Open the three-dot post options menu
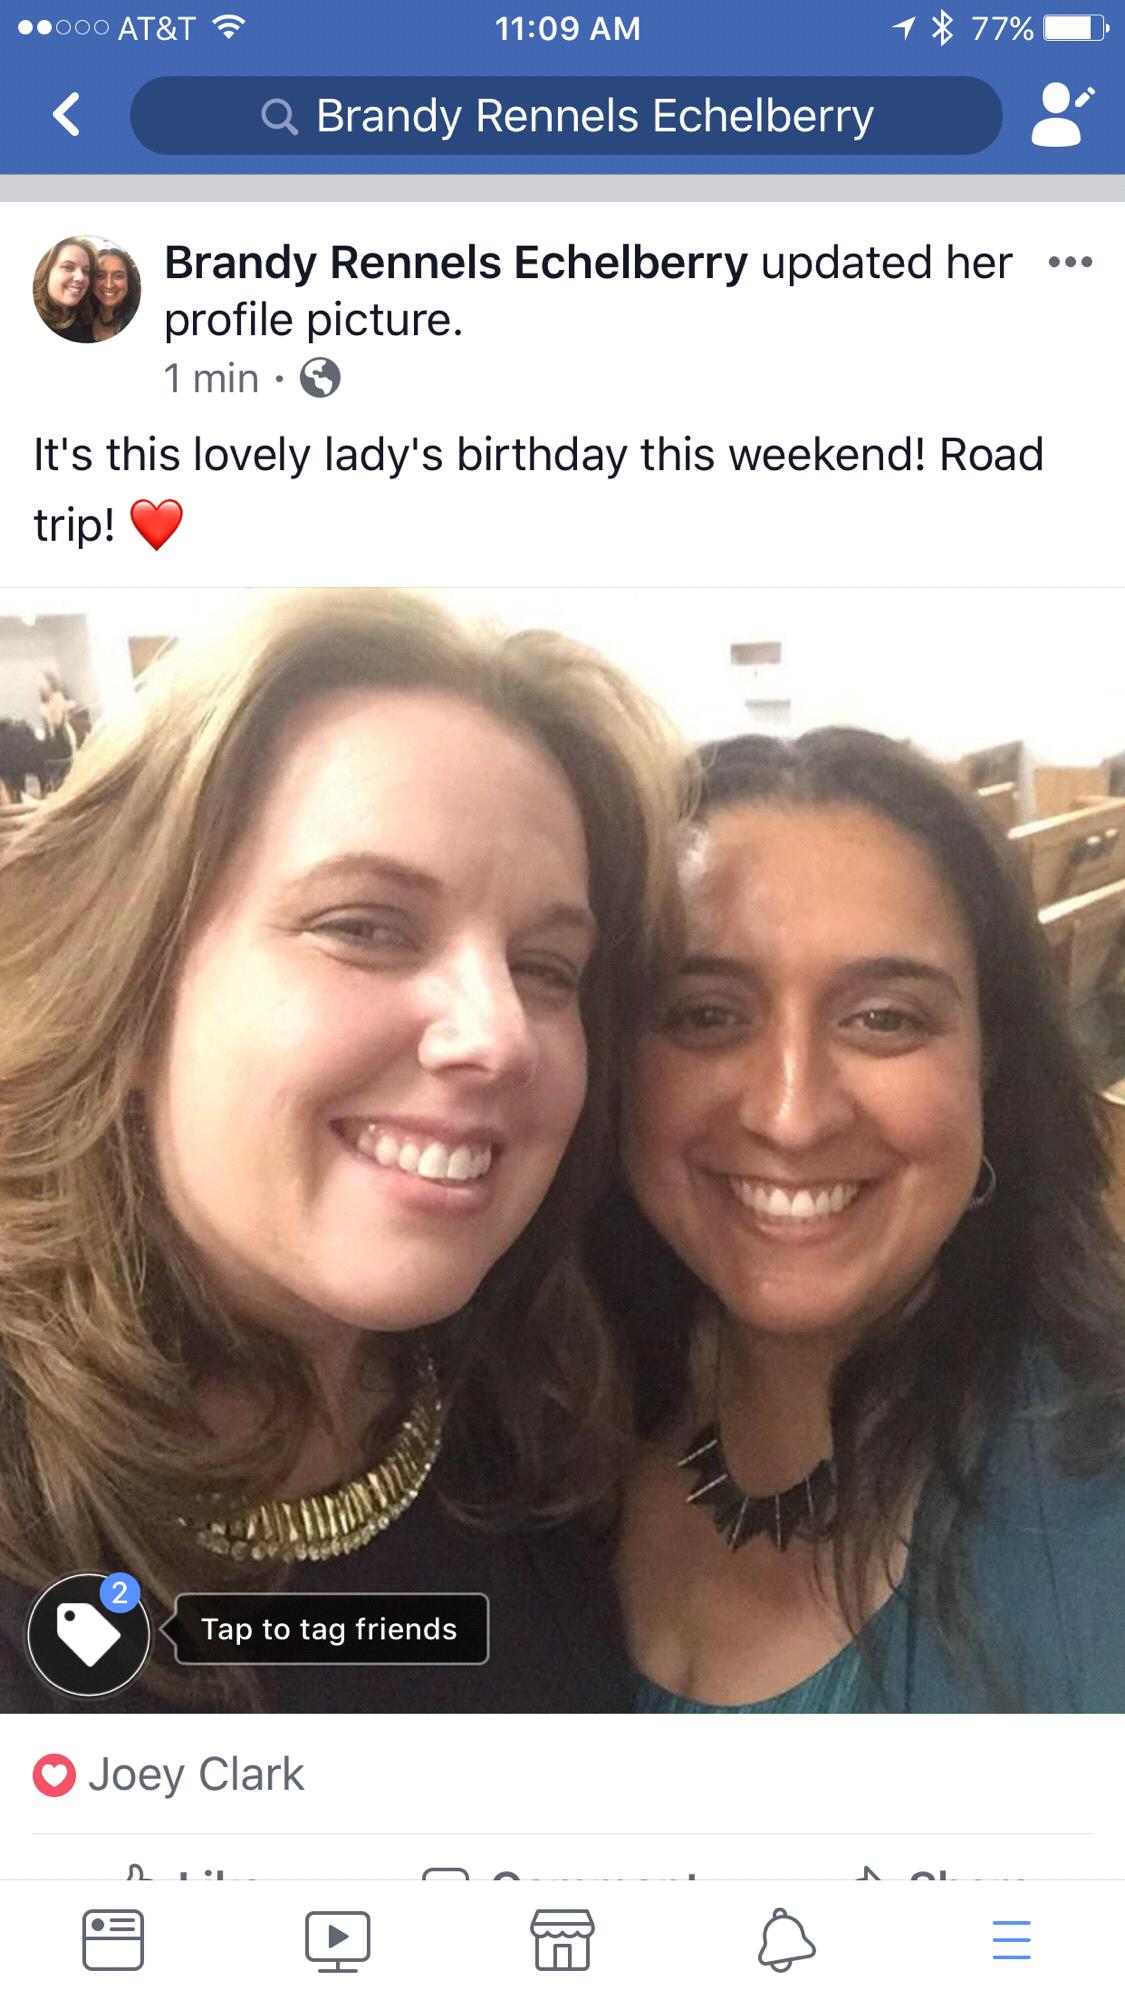Screen dimensions: 1125x2000 (1070, 263)
